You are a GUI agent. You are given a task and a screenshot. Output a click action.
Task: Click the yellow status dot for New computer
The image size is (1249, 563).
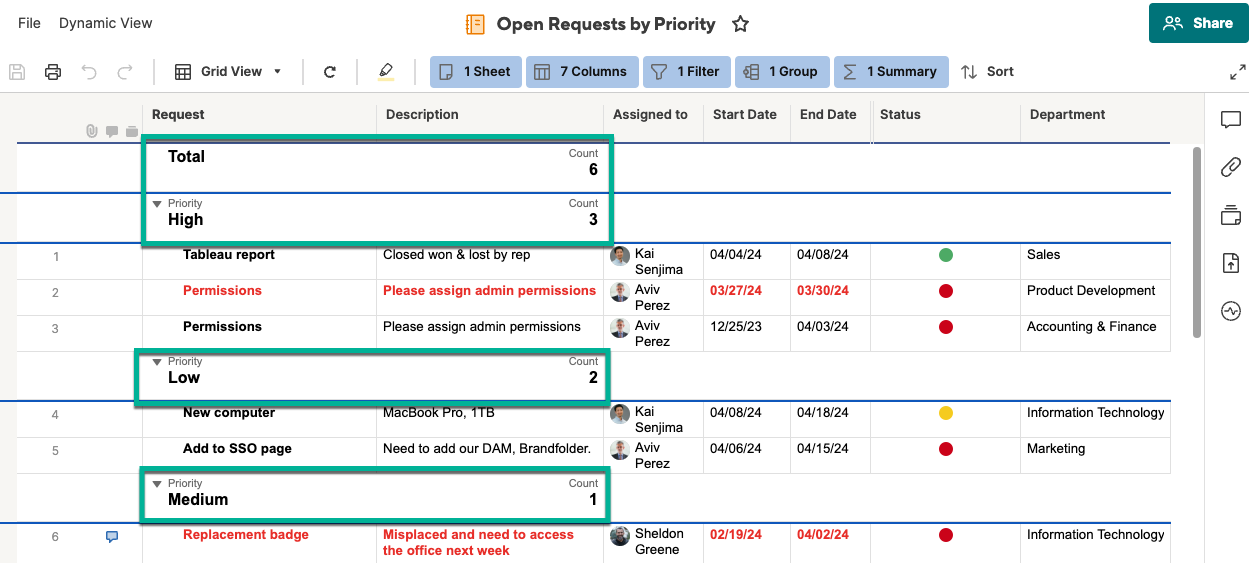(946, 413)
